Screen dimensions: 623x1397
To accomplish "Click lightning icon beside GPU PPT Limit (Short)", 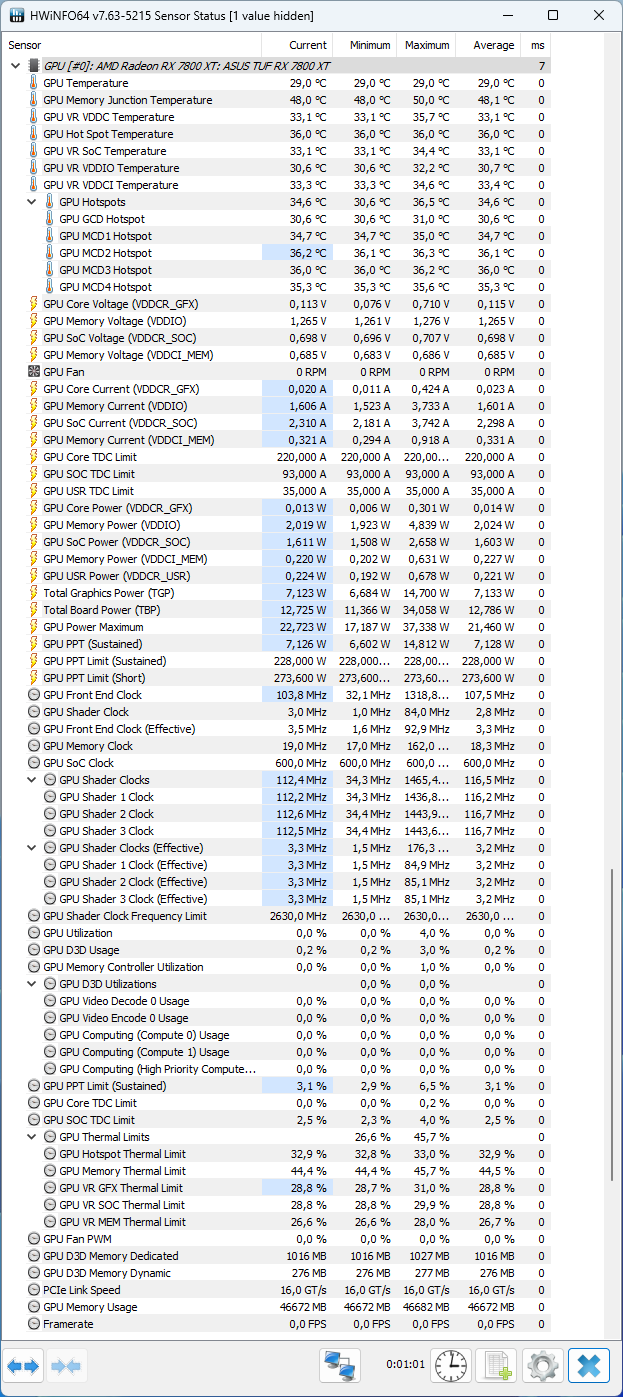I will click(34, 678).
